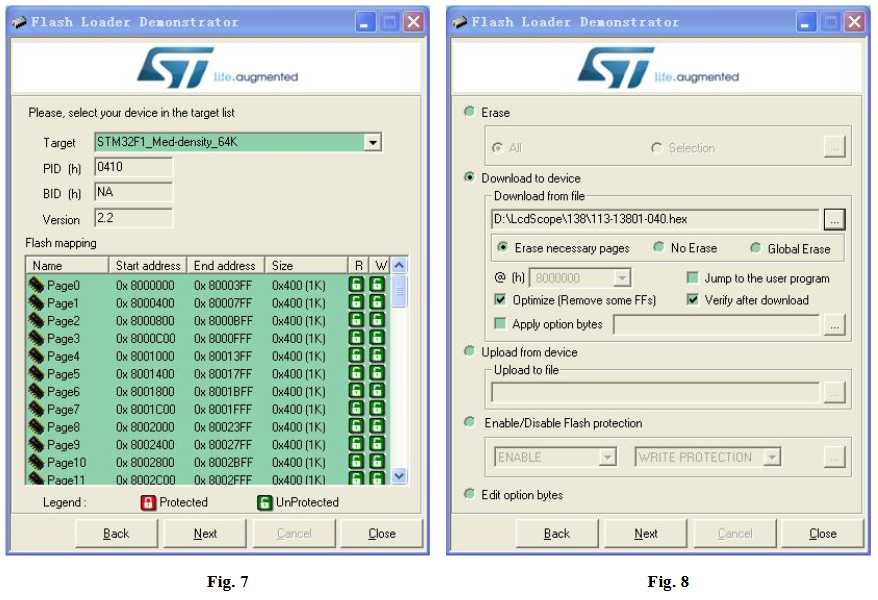Viewport: 878px width, 600px height.
Task: Click Next in device selection window
Action: point(205,533)
